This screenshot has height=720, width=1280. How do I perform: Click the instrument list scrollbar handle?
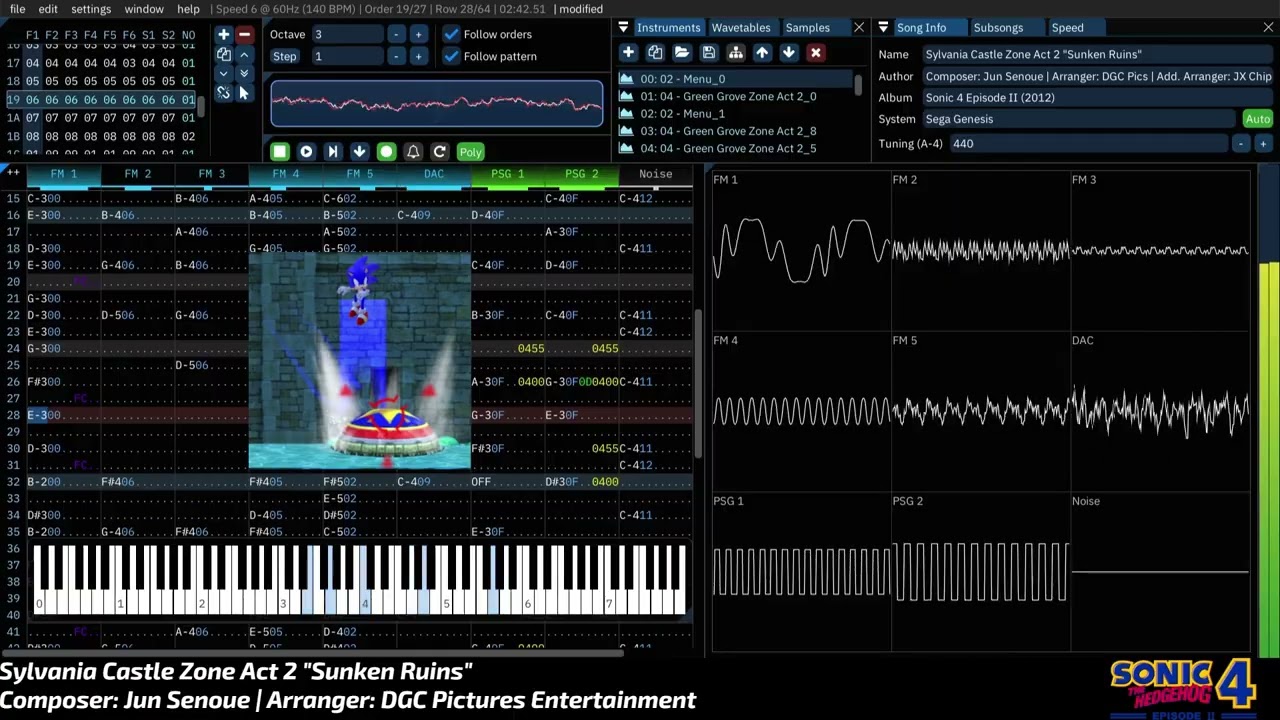[x=857, y=84]
